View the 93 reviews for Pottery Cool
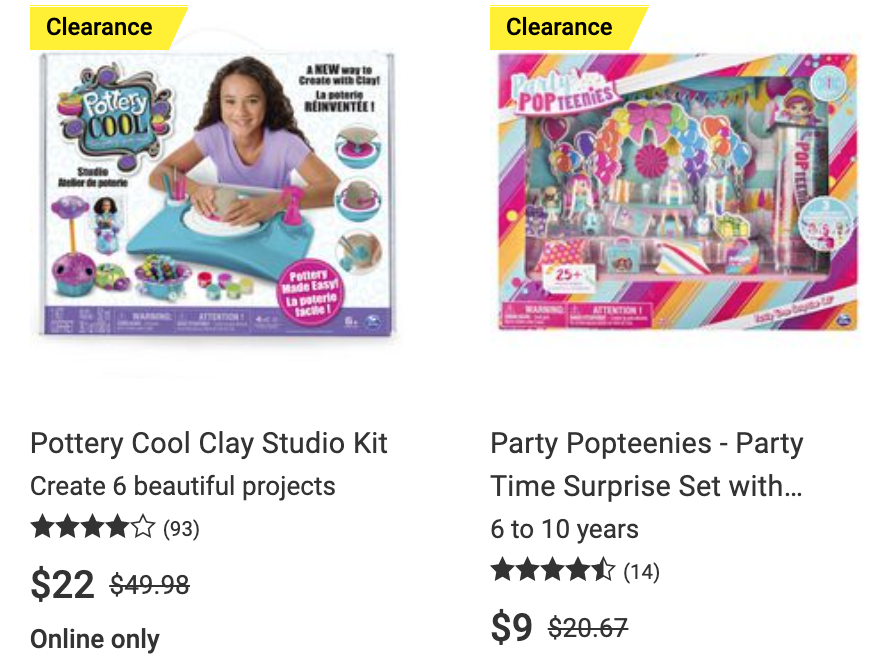882x658 pixels. (x=181, y=529)
